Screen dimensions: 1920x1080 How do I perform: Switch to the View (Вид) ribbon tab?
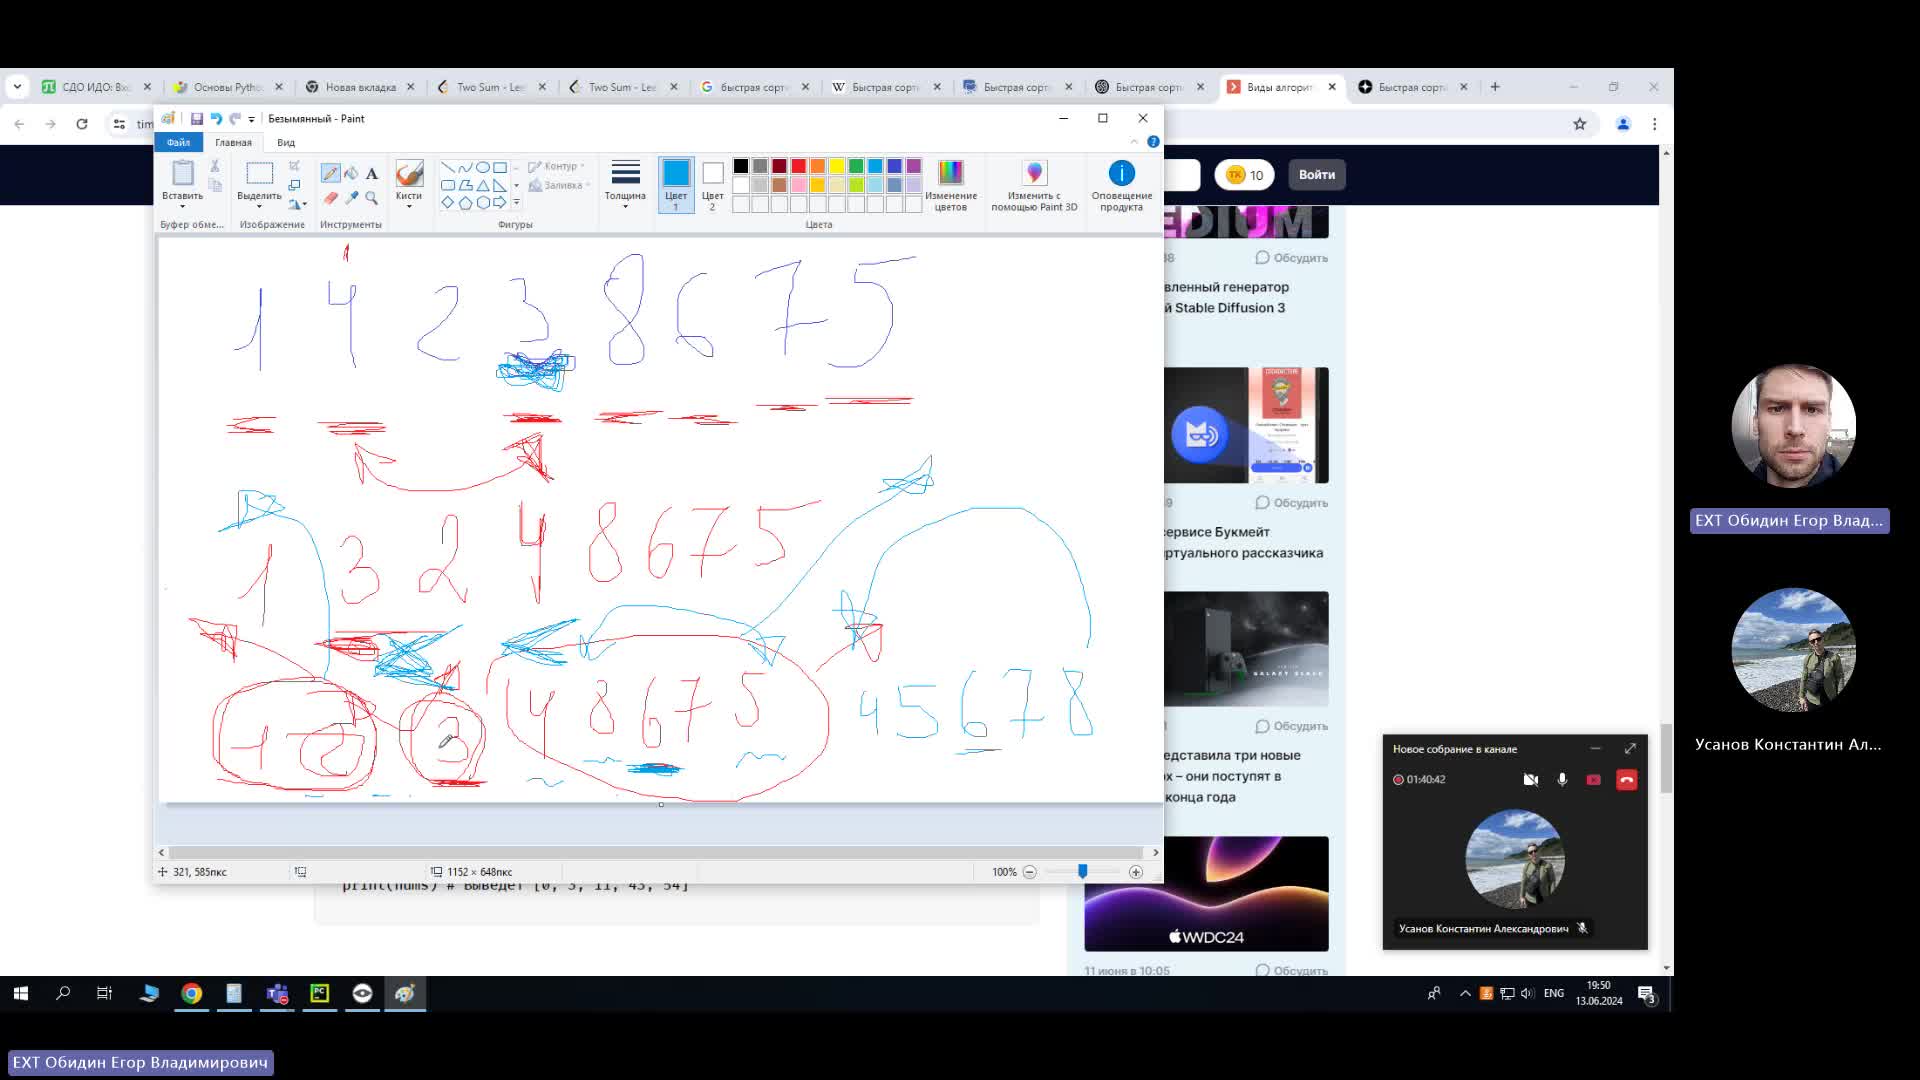286,142
